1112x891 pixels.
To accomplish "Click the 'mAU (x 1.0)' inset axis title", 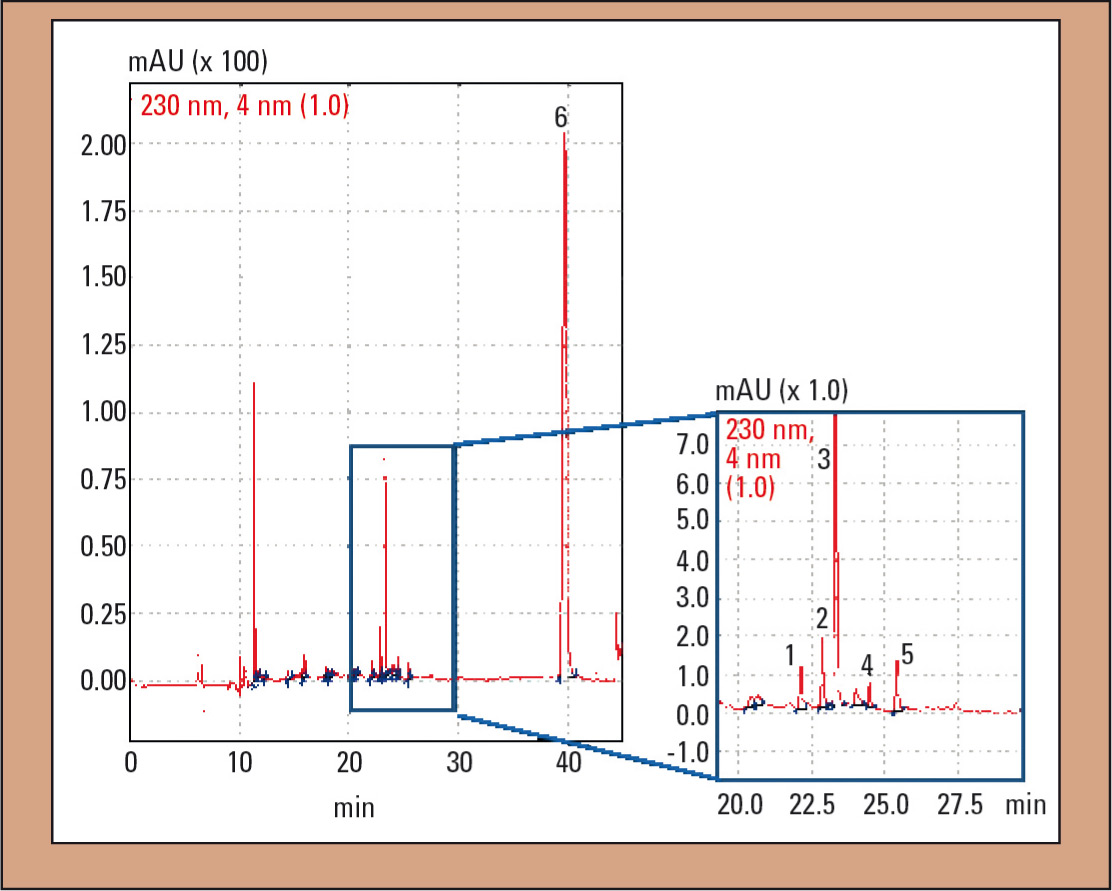I will click(782, 390).
